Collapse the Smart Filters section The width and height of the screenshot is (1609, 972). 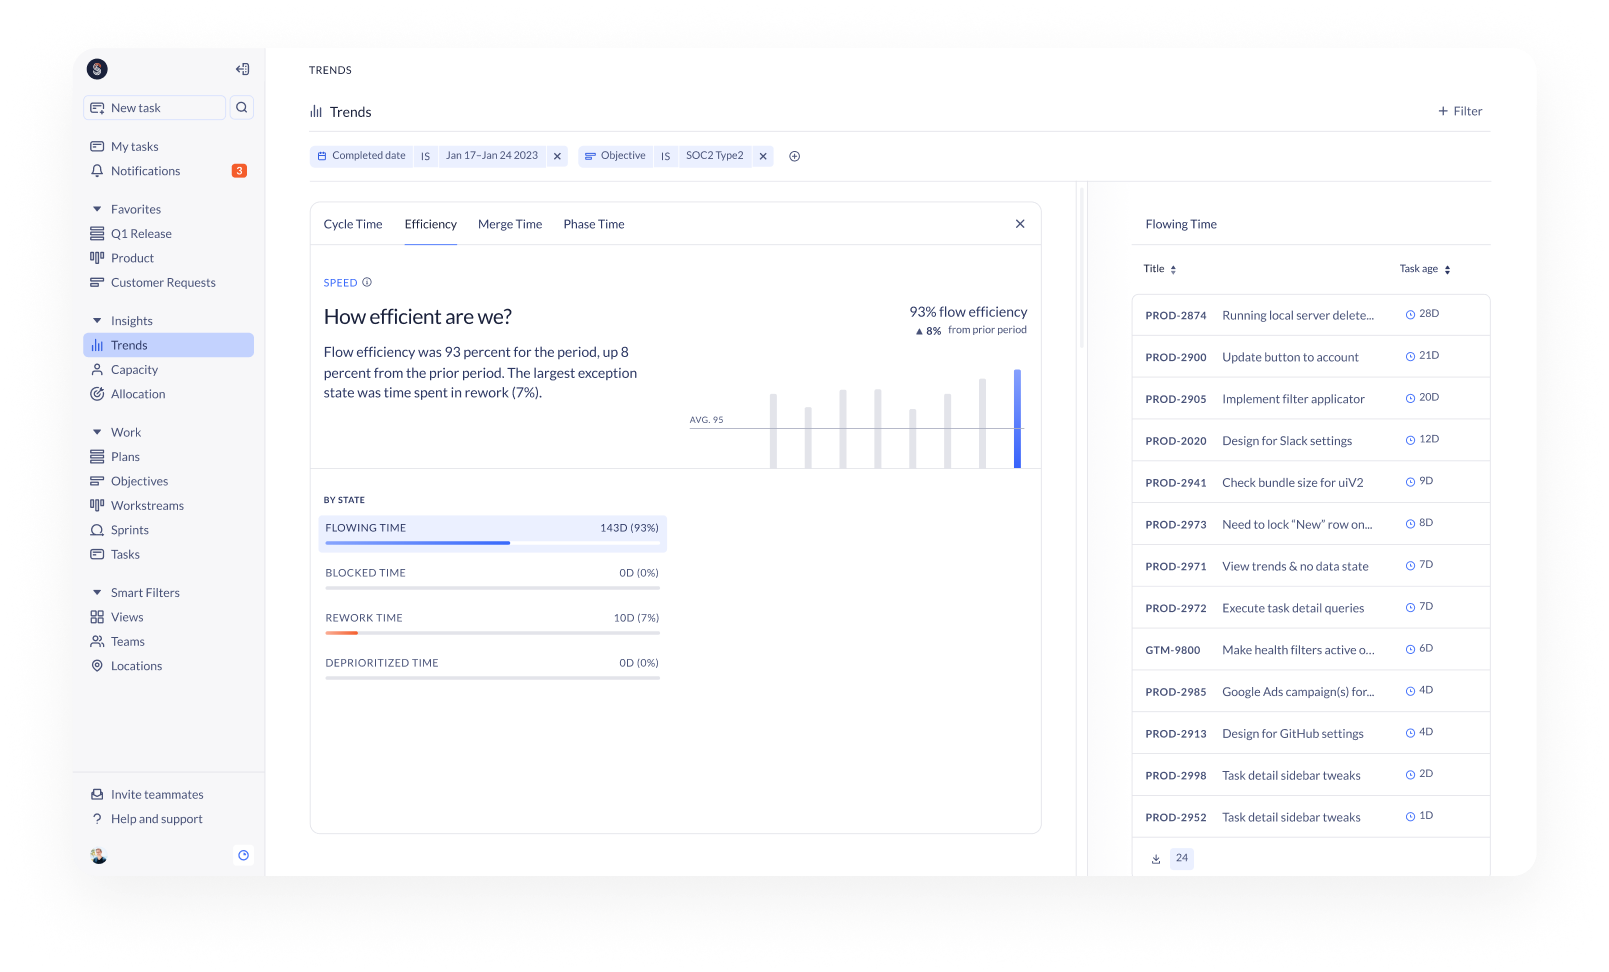(x=97, y=593)
